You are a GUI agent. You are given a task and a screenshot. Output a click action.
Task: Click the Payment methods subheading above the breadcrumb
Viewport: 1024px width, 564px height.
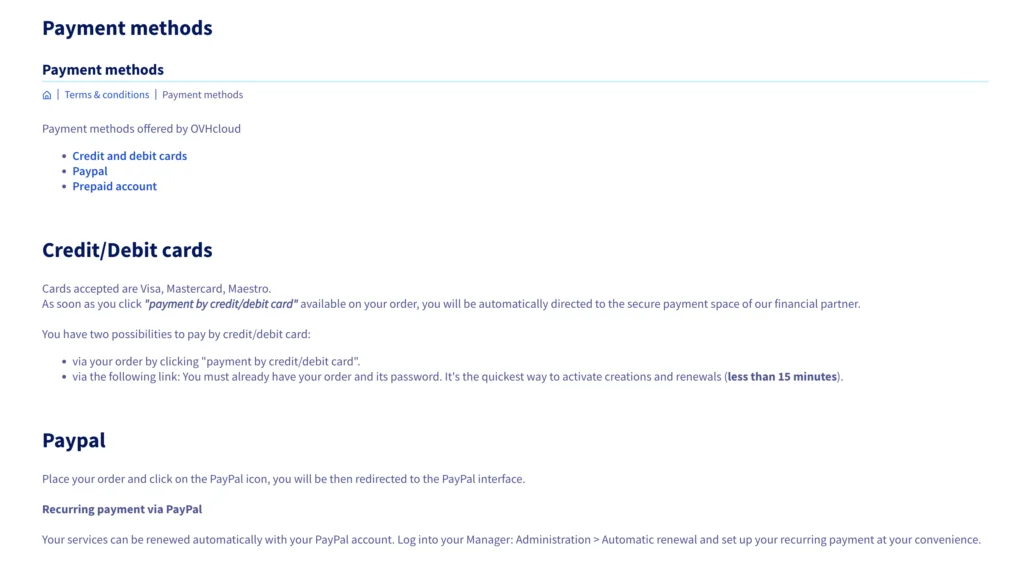point(103,69)
